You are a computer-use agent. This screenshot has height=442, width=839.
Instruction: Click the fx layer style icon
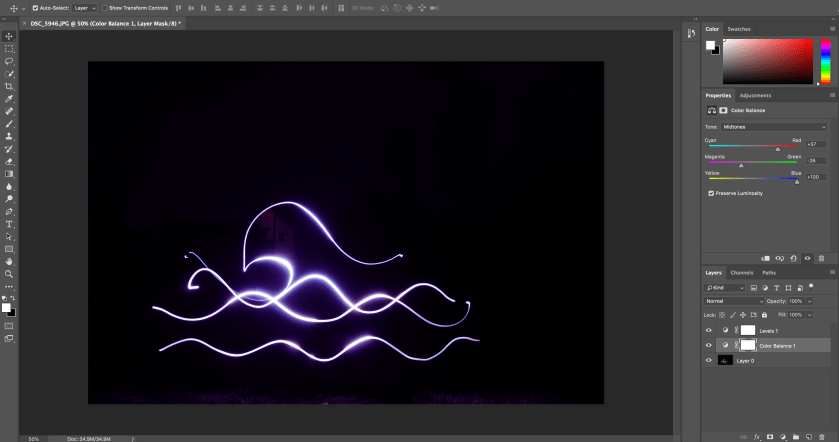(759, 437)
